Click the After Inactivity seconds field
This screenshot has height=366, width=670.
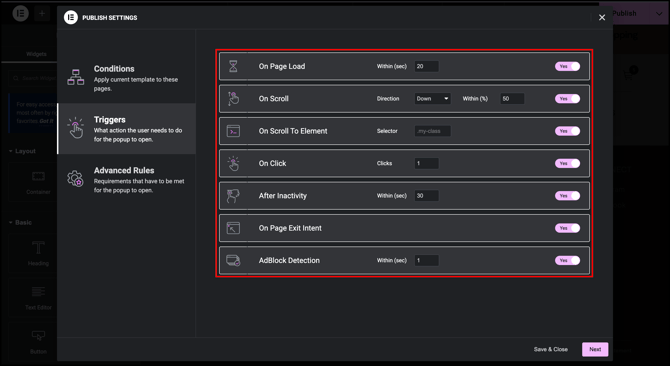426,196
